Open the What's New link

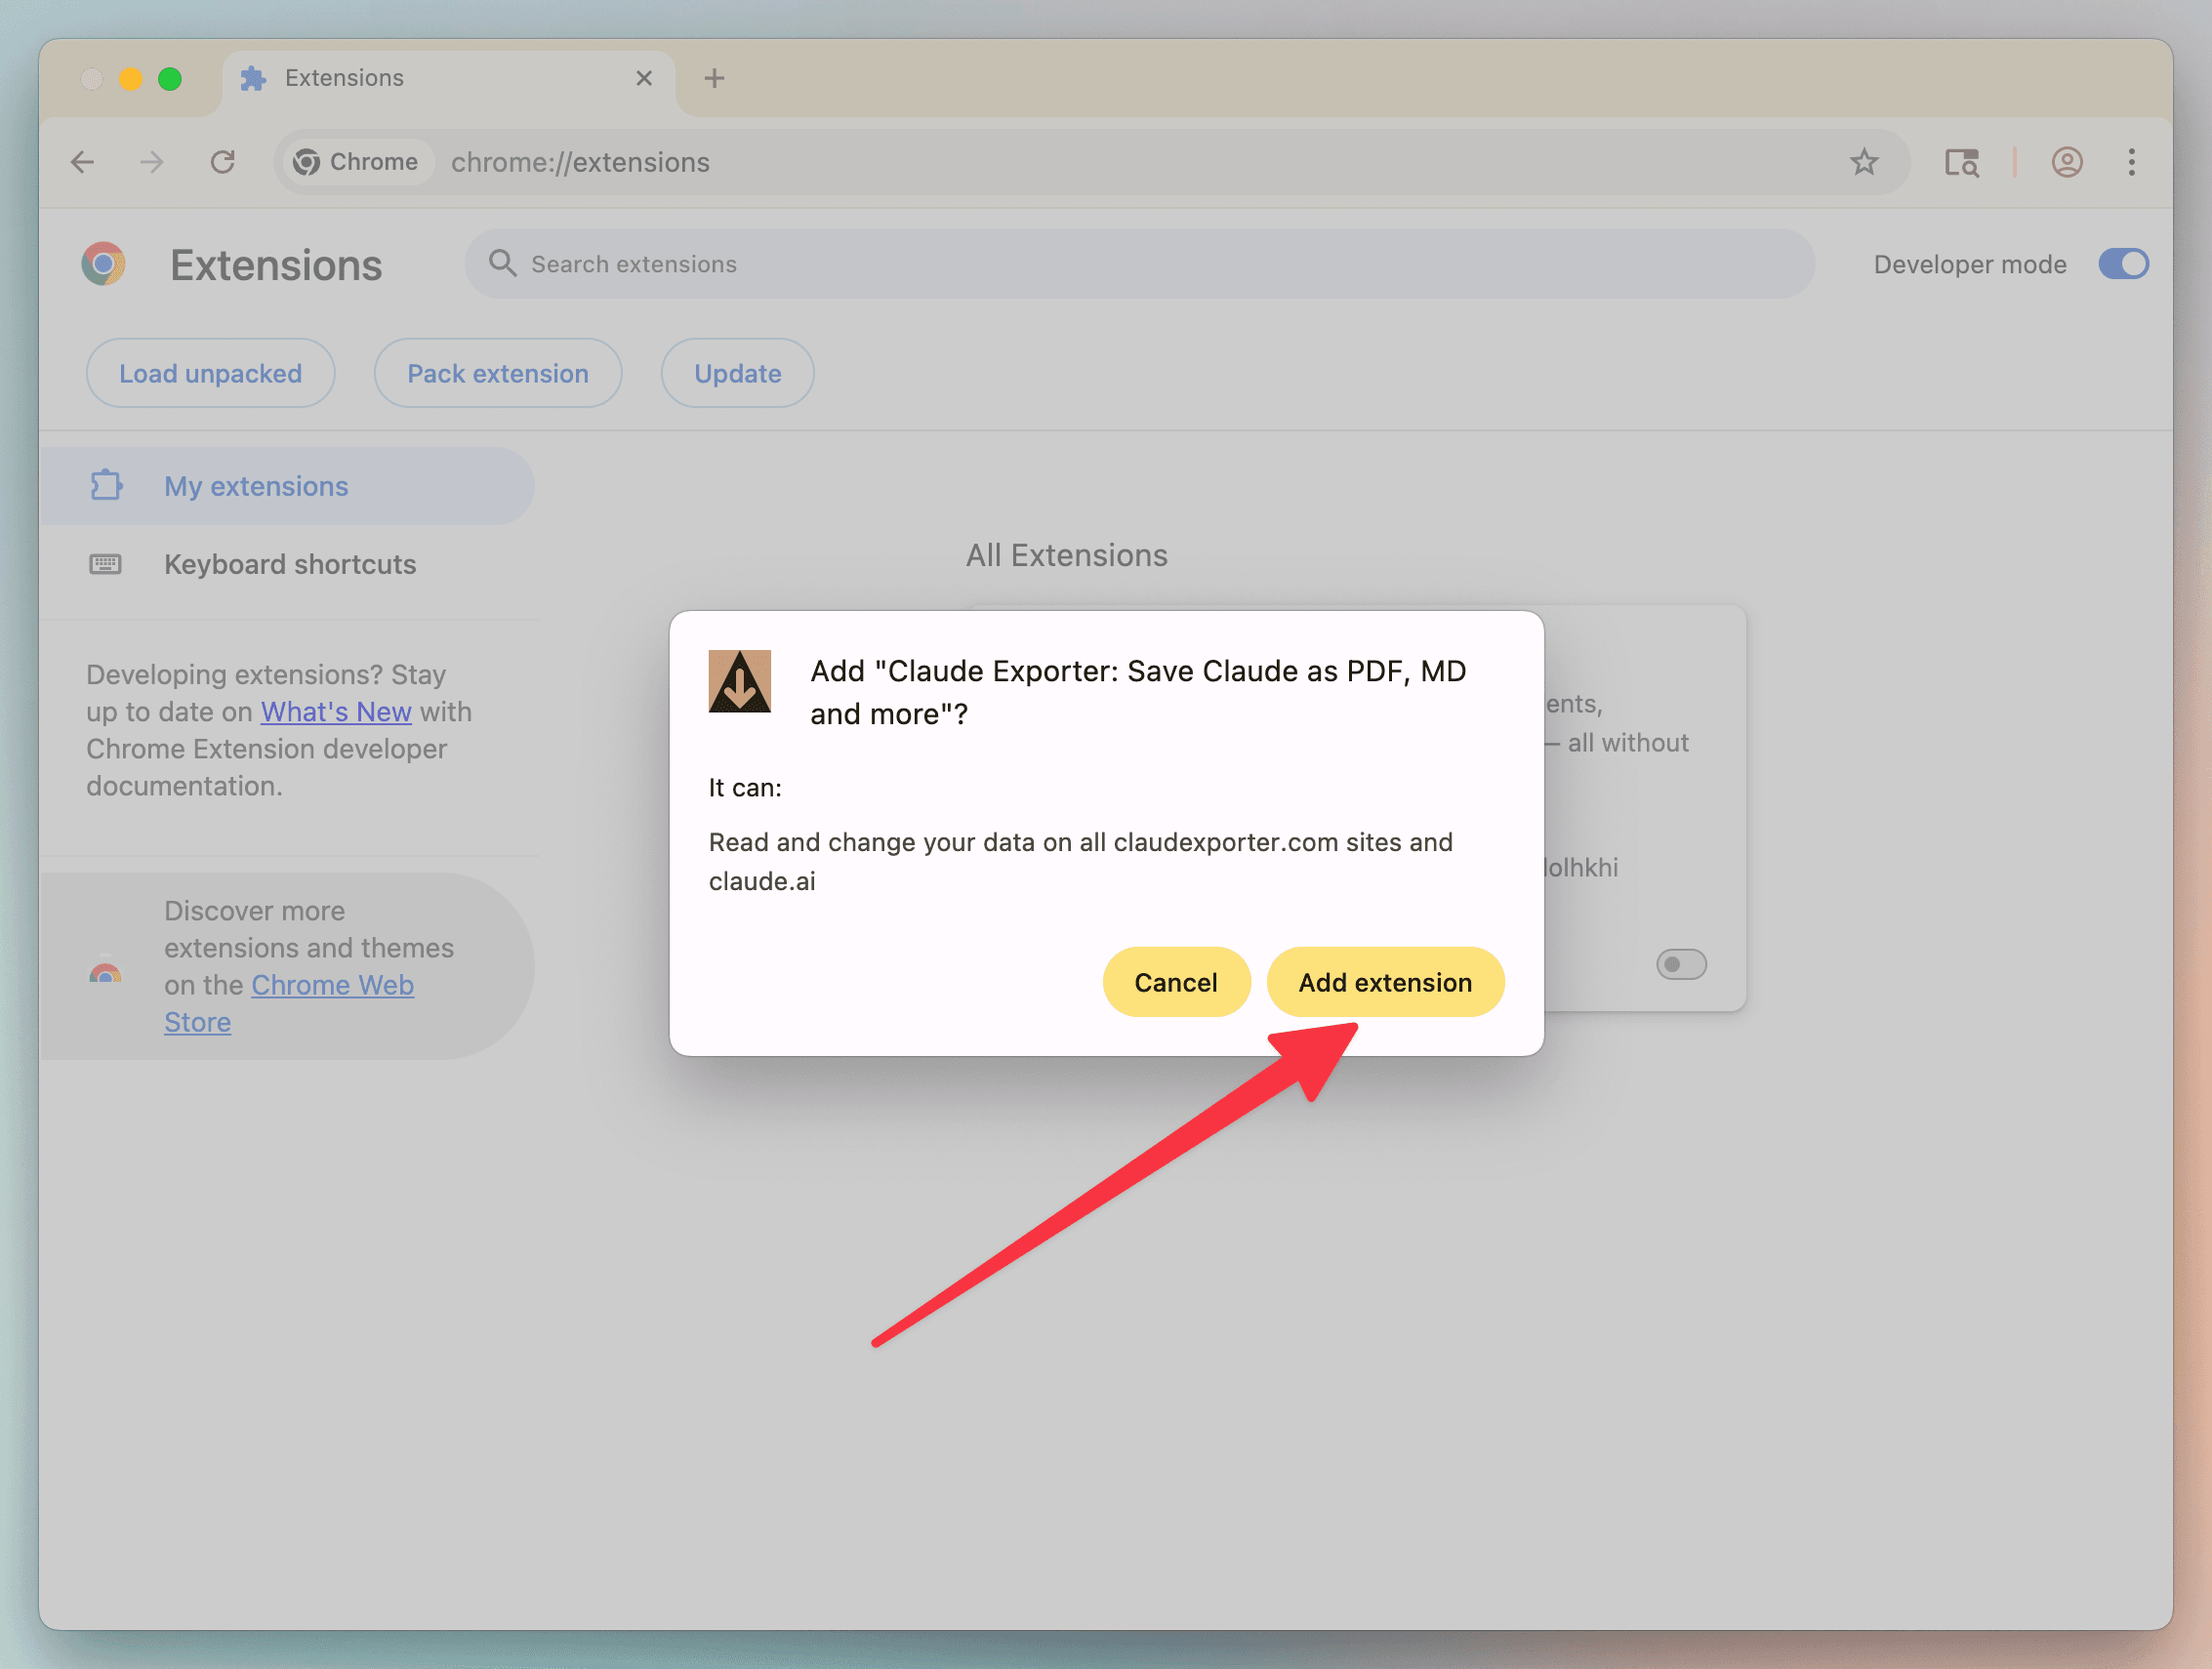[336, 711]
